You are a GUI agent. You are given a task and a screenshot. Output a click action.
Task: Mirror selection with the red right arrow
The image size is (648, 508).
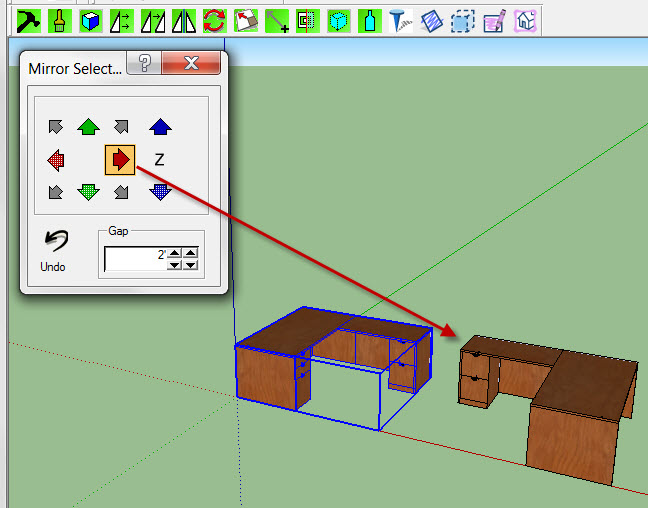(x=120, y=159)
